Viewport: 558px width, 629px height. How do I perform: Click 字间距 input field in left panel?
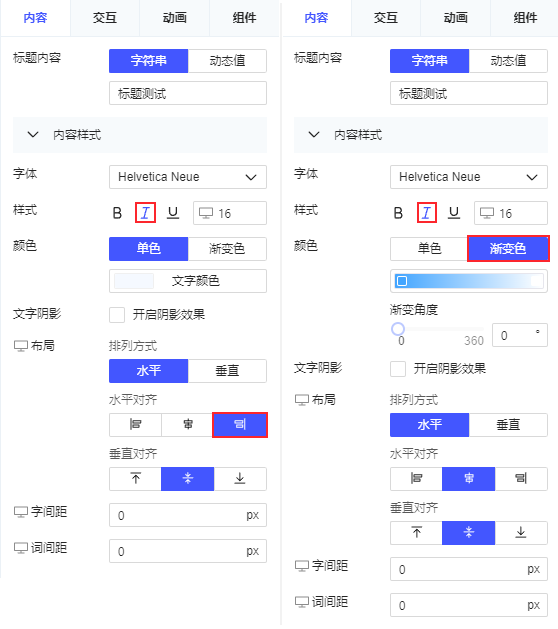point(188,515)
